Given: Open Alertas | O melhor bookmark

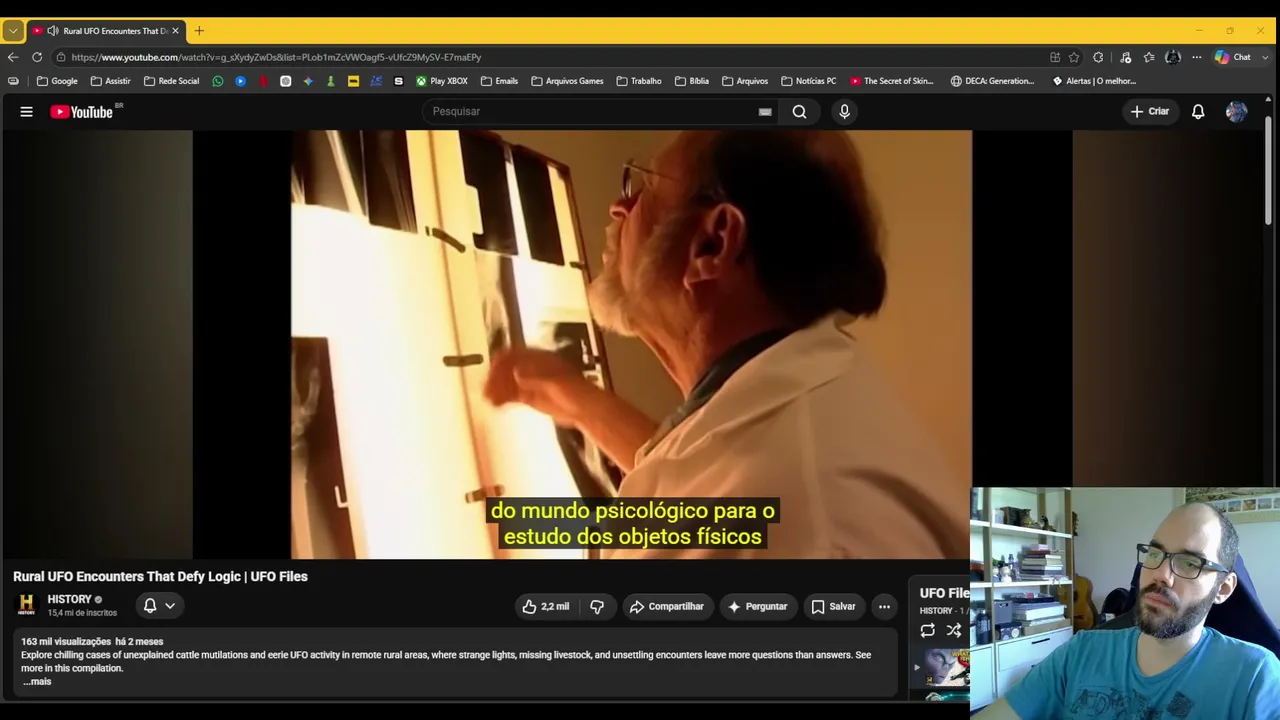Looking at the screenshot, I should [1094, 81].
